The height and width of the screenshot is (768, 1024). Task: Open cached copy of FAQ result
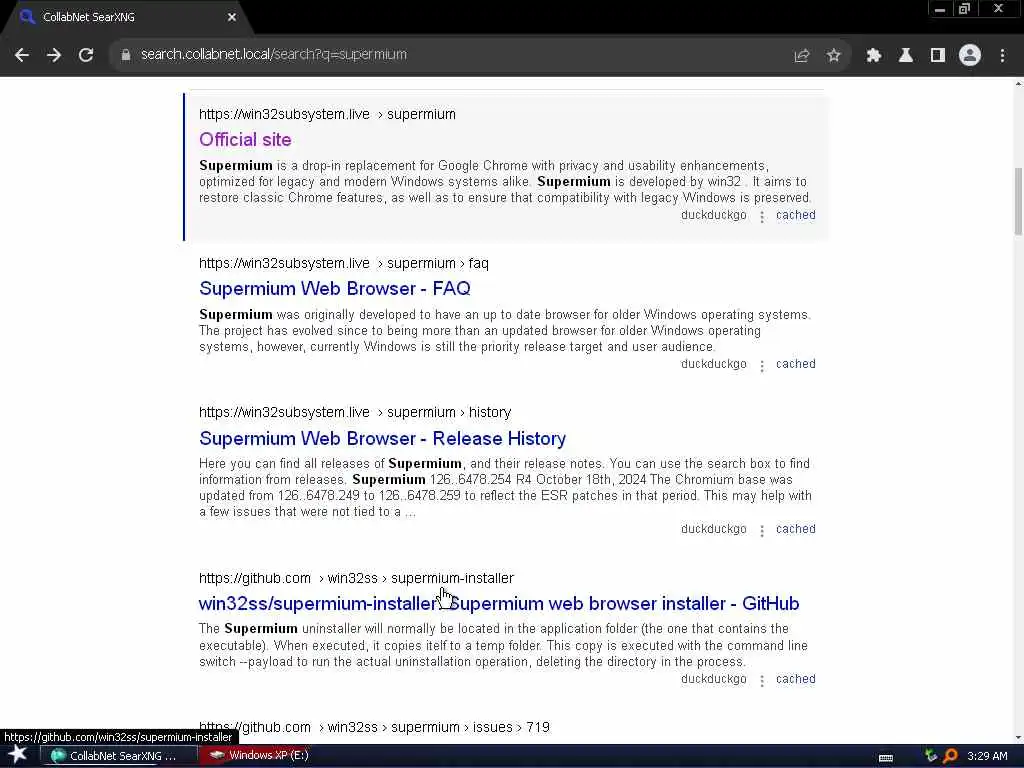click(x=795, y=364)
